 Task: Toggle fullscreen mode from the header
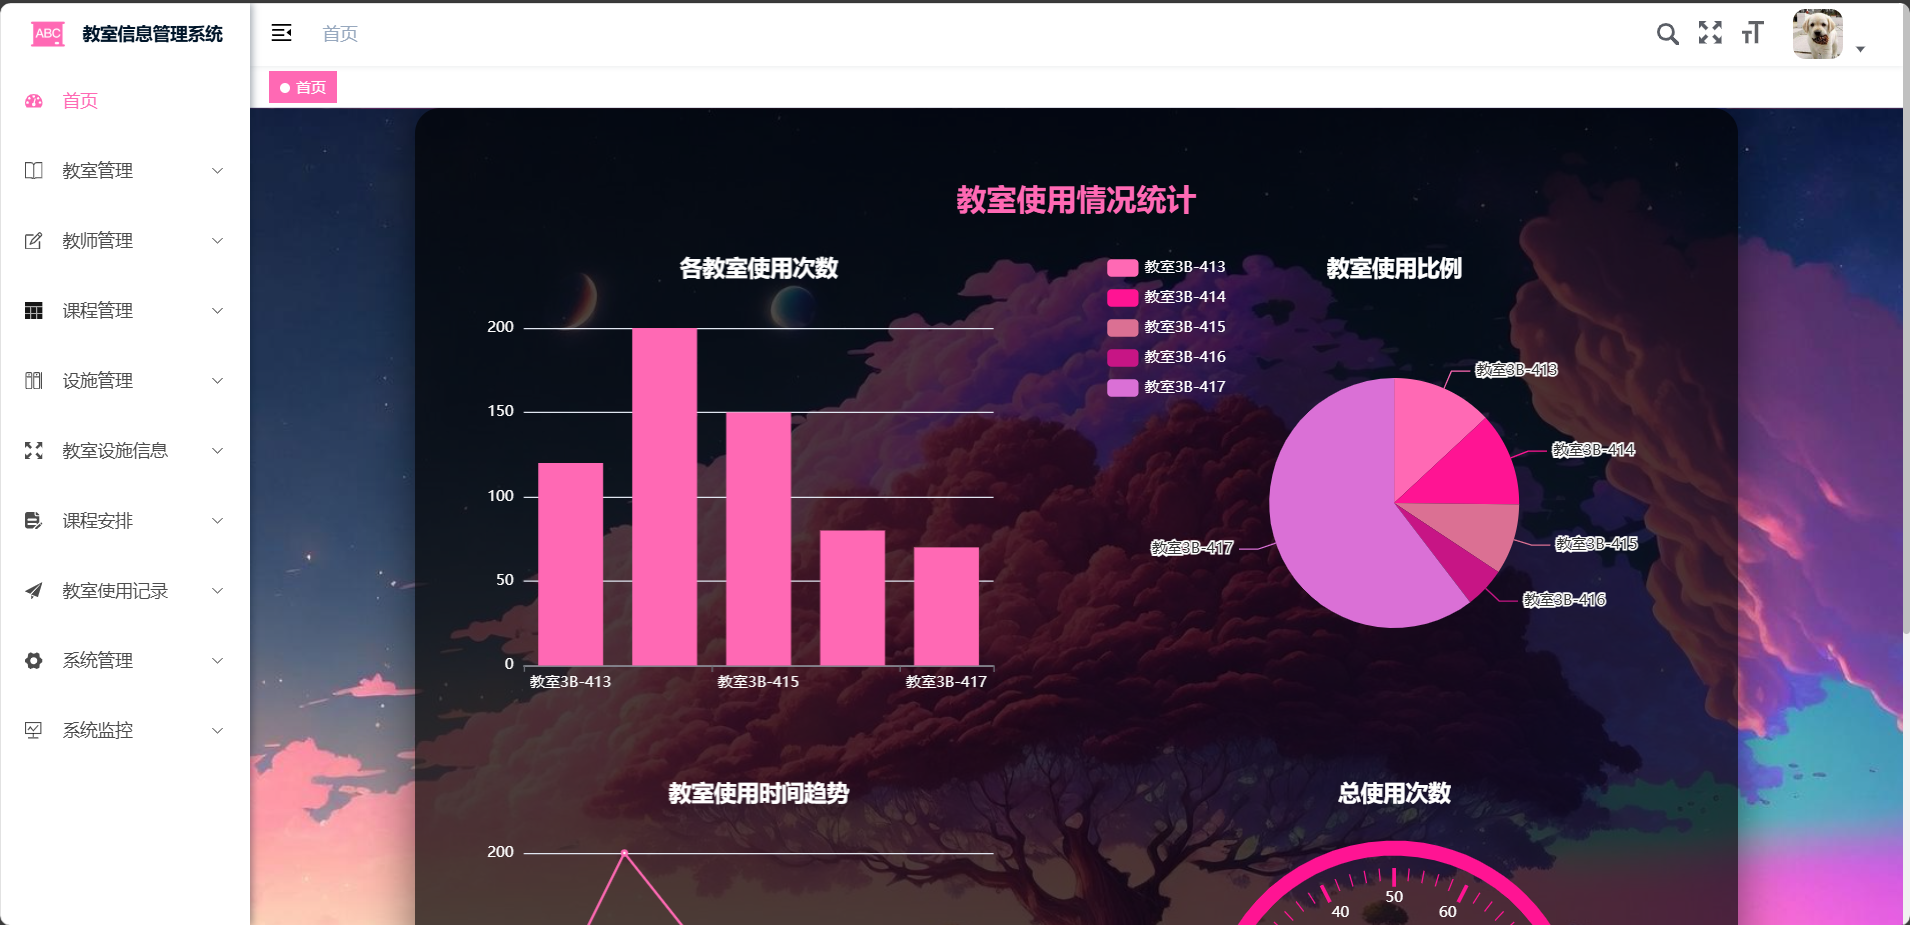[1710, 33]
